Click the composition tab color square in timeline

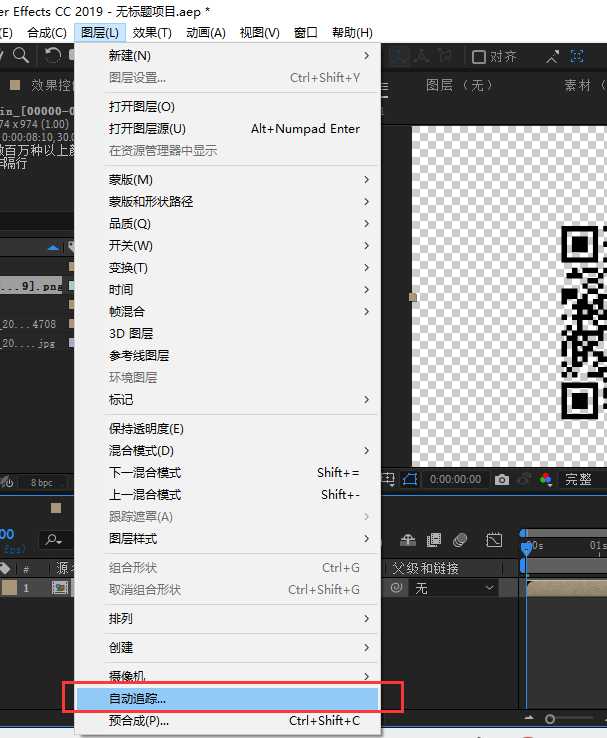coord(56,508)
